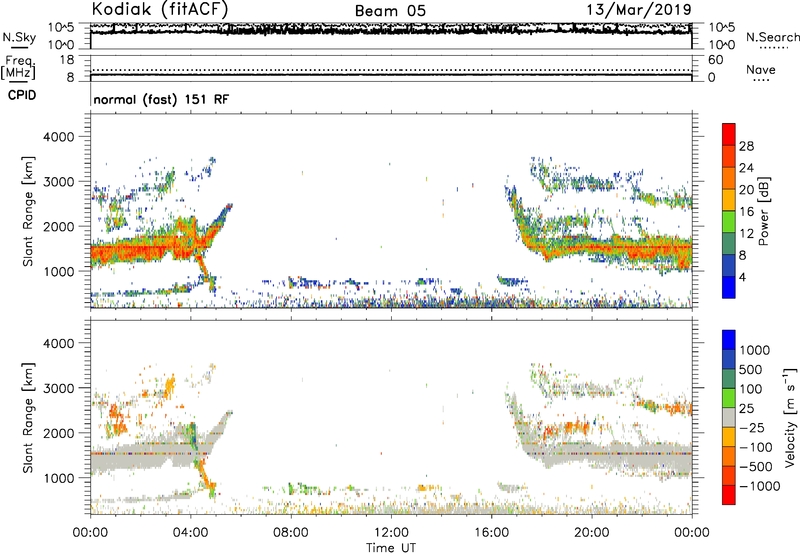Click the 'Nave' legend label
Screen dimensions: 800x554
coord(761,70)
